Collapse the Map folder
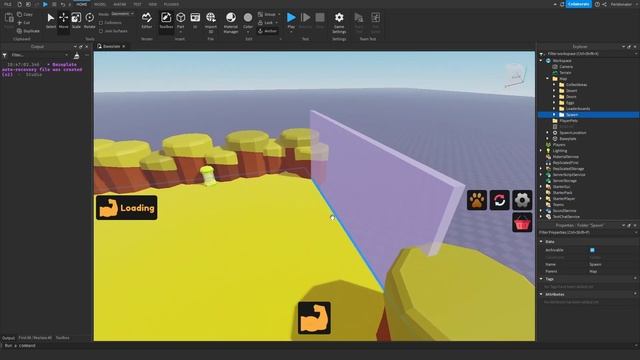 click(x=548, y=78)
